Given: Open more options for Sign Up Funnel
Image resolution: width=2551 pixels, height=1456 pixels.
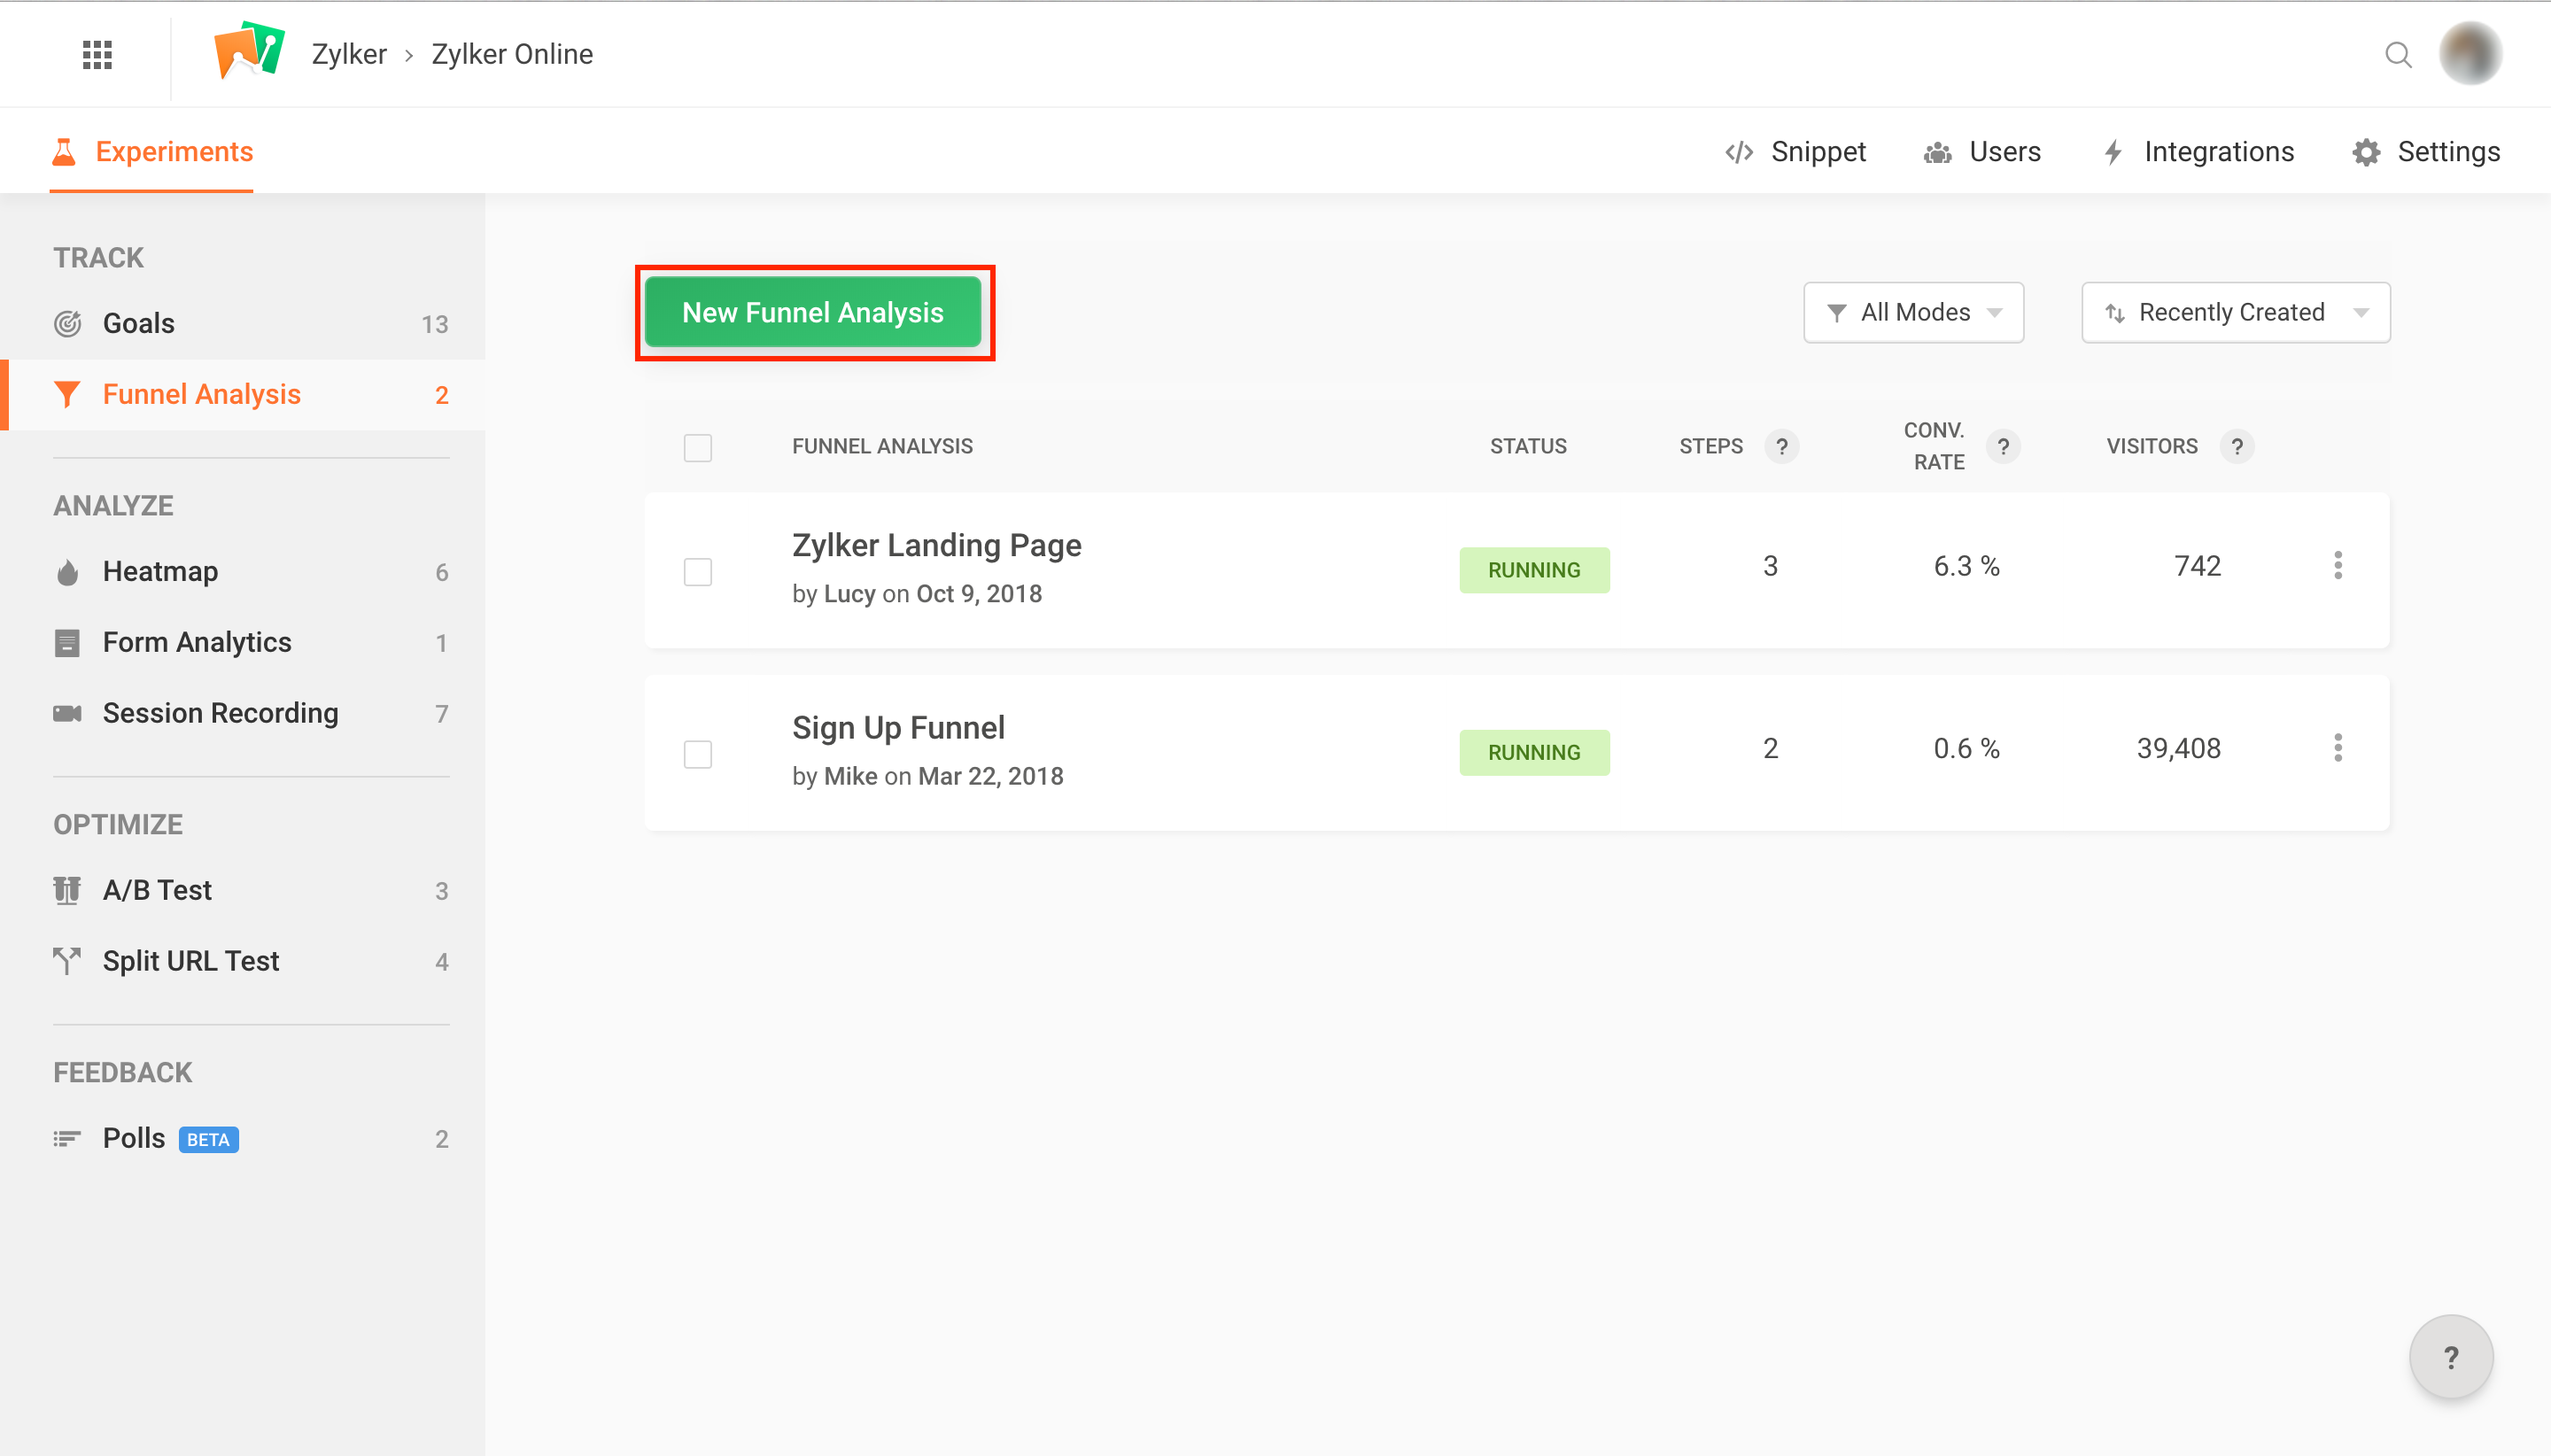Looking at the screenshot, I should [2338, 748].
